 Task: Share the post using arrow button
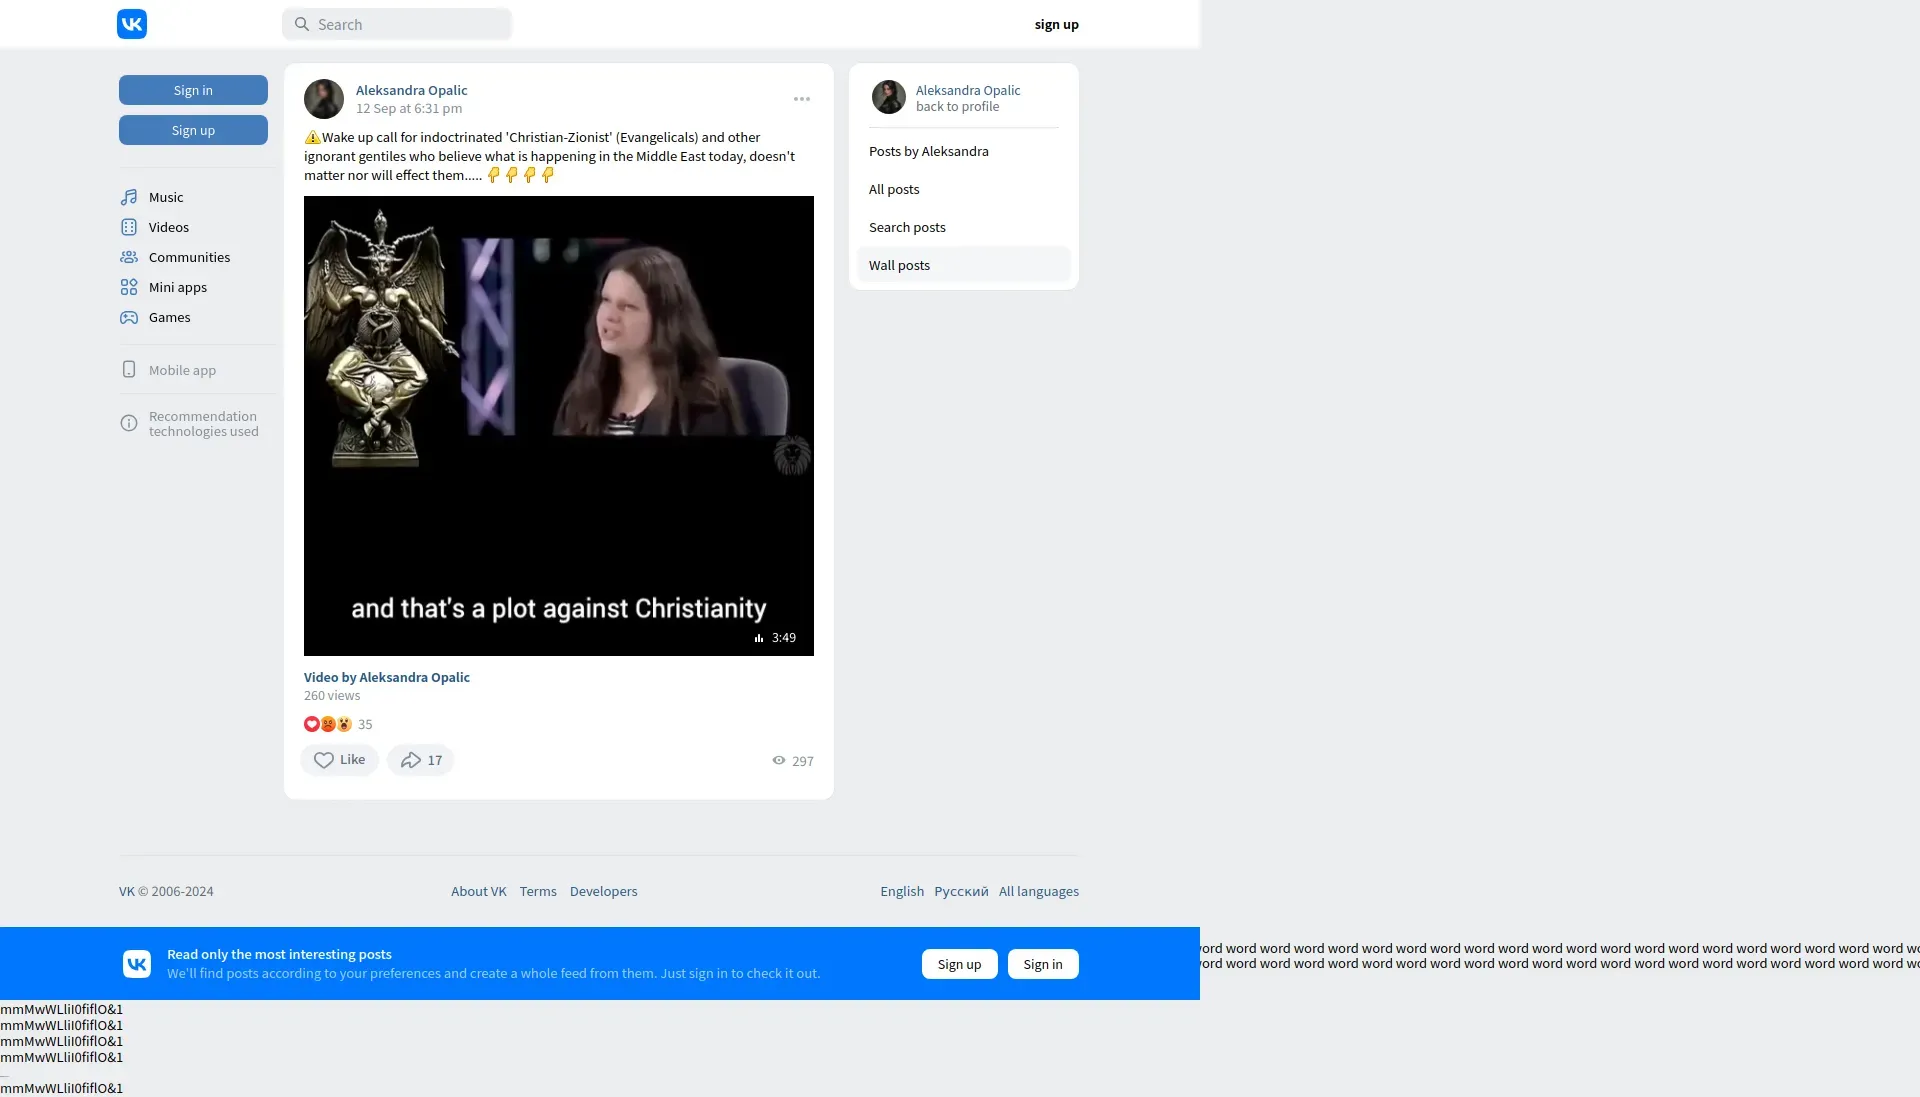[x=421, y=760]
